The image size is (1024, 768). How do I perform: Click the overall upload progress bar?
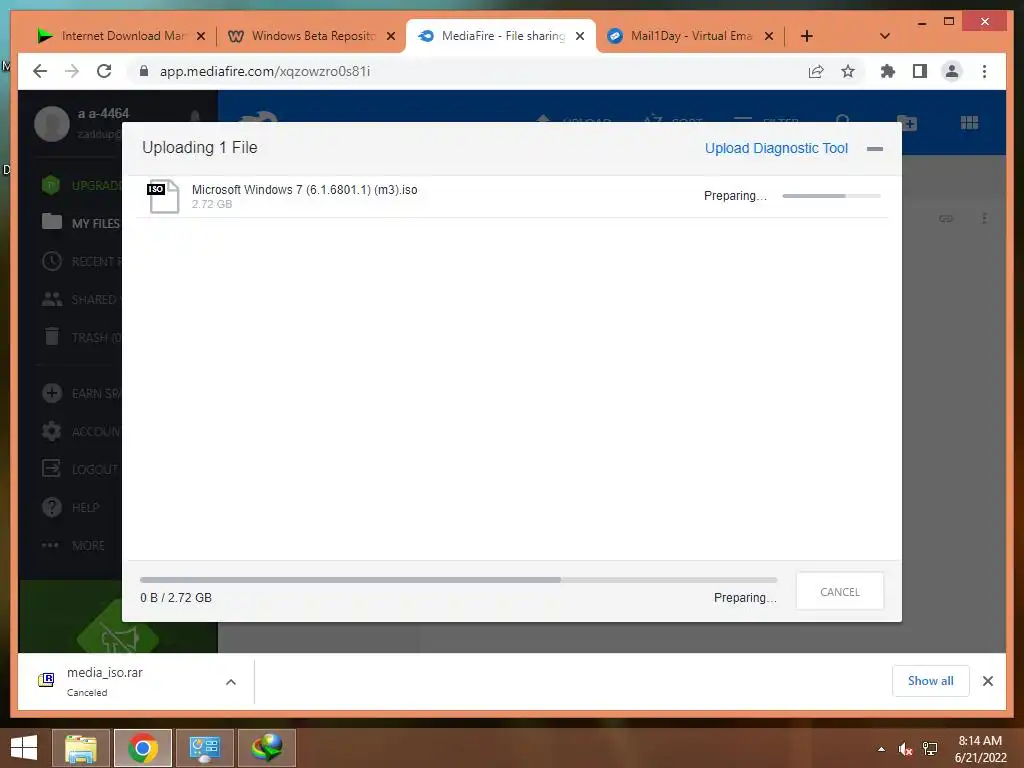[458, 580]
